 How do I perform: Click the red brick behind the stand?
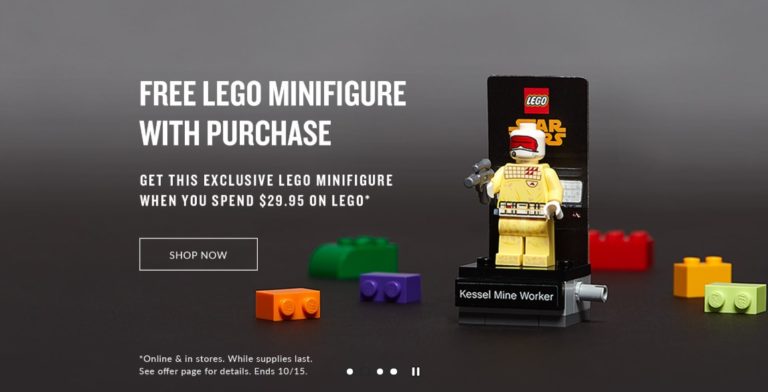pyautogui.click(x=621, y=249)
